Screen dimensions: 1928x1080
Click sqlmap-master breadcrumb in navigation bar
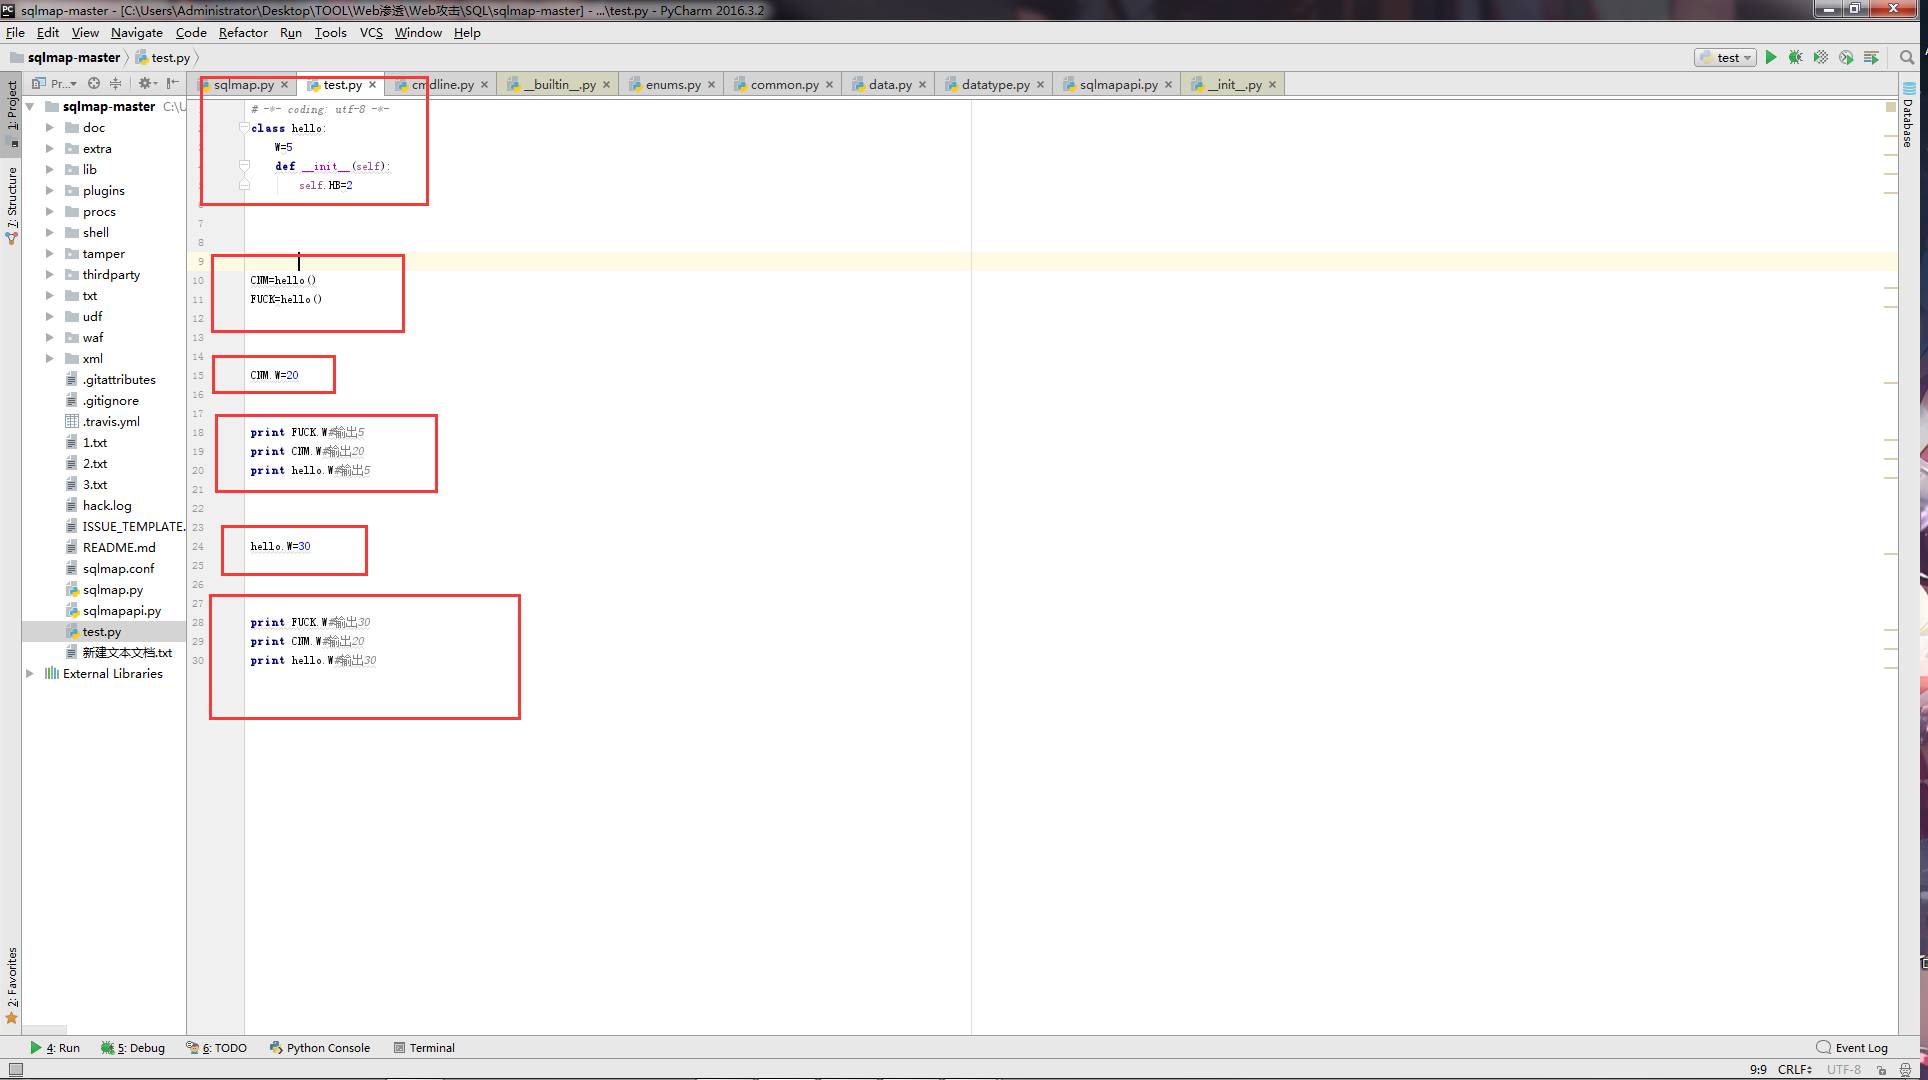pyautogui.click(x=66, y=58)
